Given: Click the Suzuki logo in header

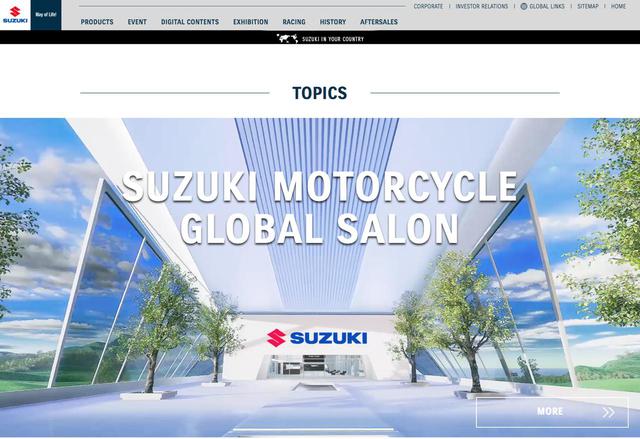Looking at the screenshot, I should pos(15,15).
